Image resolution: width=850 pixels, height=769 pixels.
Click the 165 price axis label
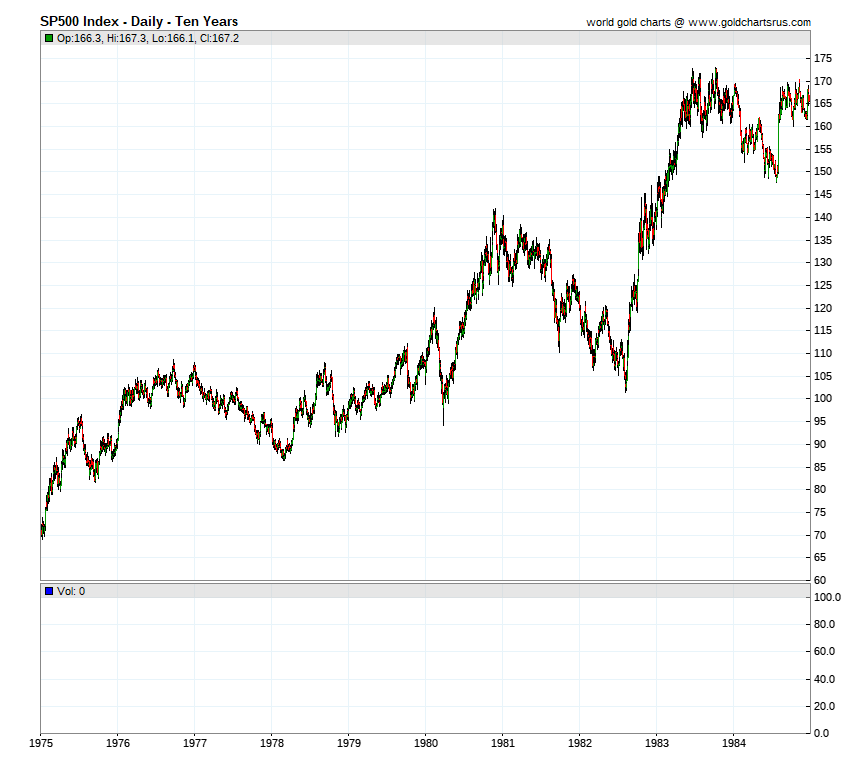coord(823,104)
